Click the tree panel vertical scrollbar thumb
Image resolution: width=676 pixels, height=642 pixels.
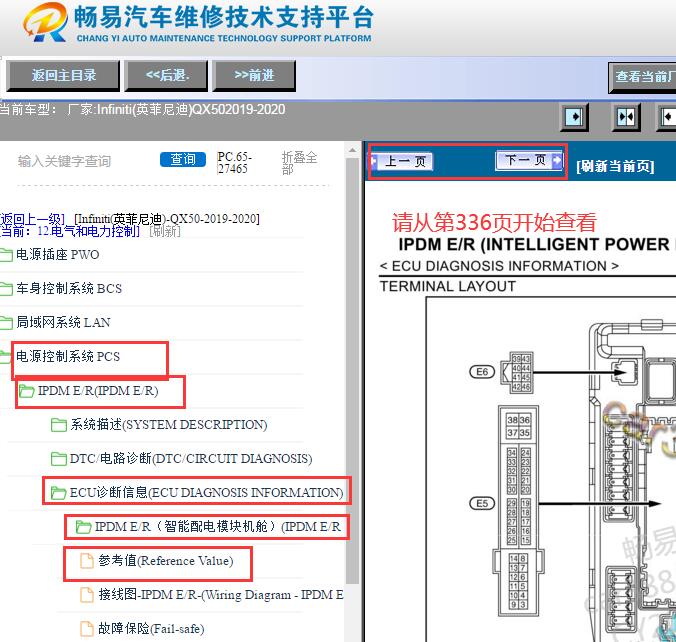click(x=352, y=371)
